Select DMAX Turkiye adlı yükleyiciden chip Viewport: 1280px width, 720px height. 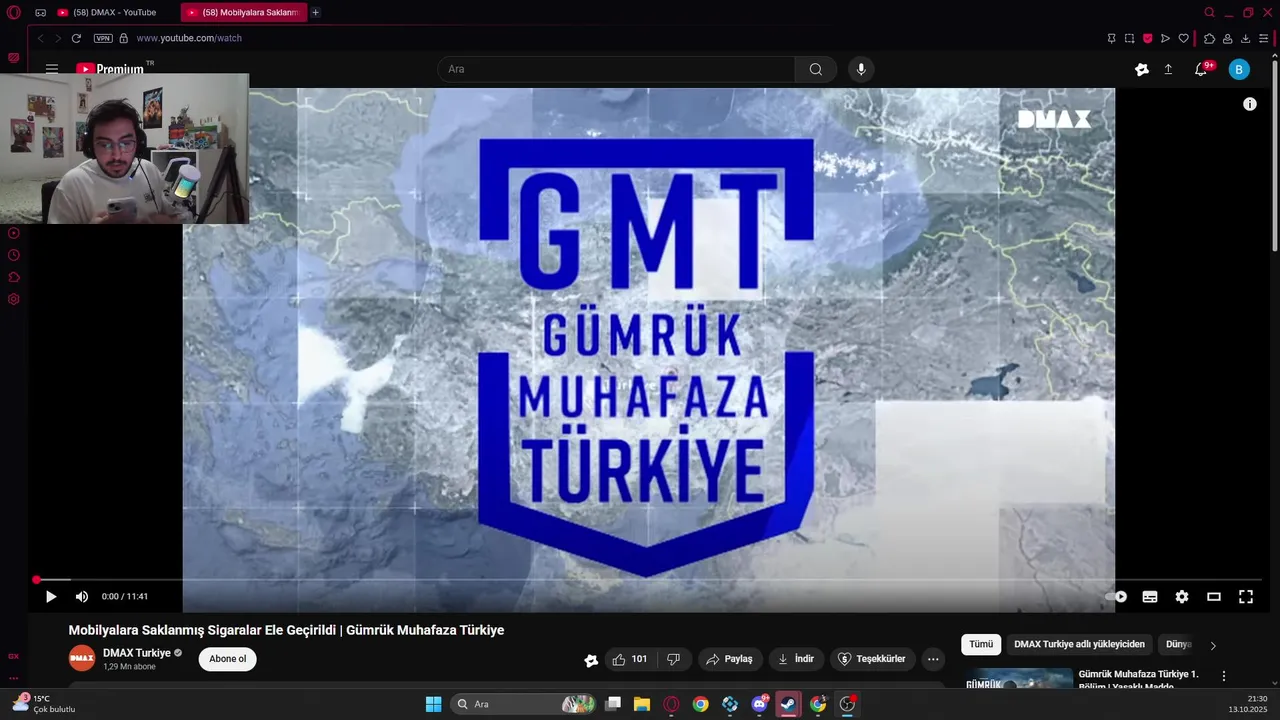point(1079,645)
